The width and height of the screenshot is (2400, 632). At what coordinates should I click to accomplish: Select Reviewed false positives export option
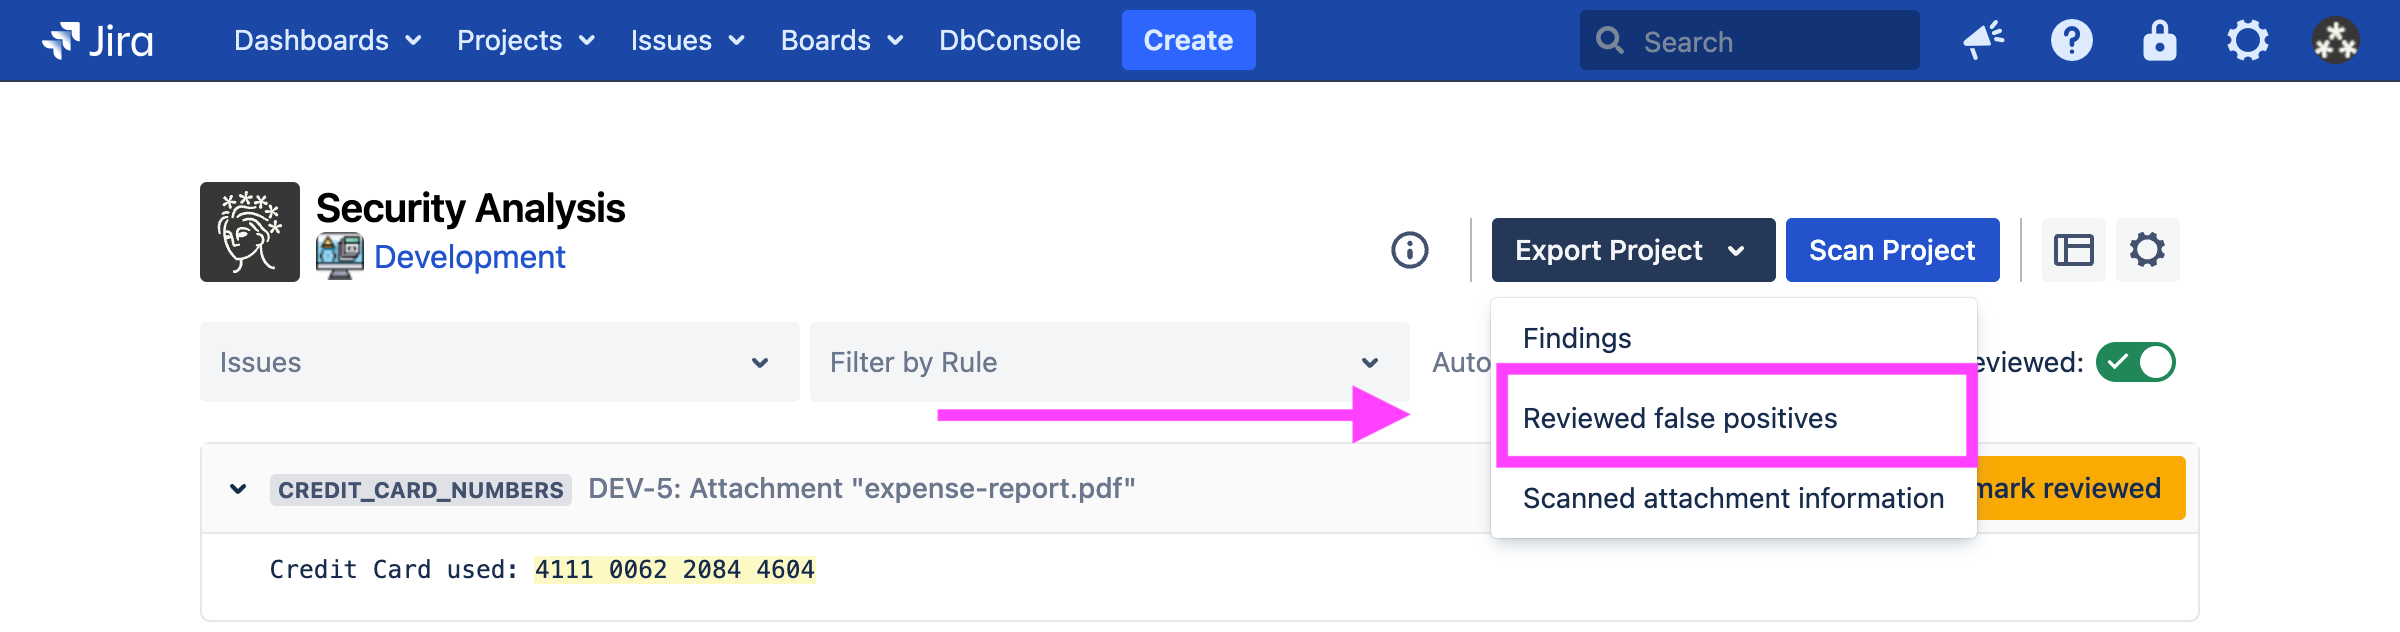[1680, 418]
